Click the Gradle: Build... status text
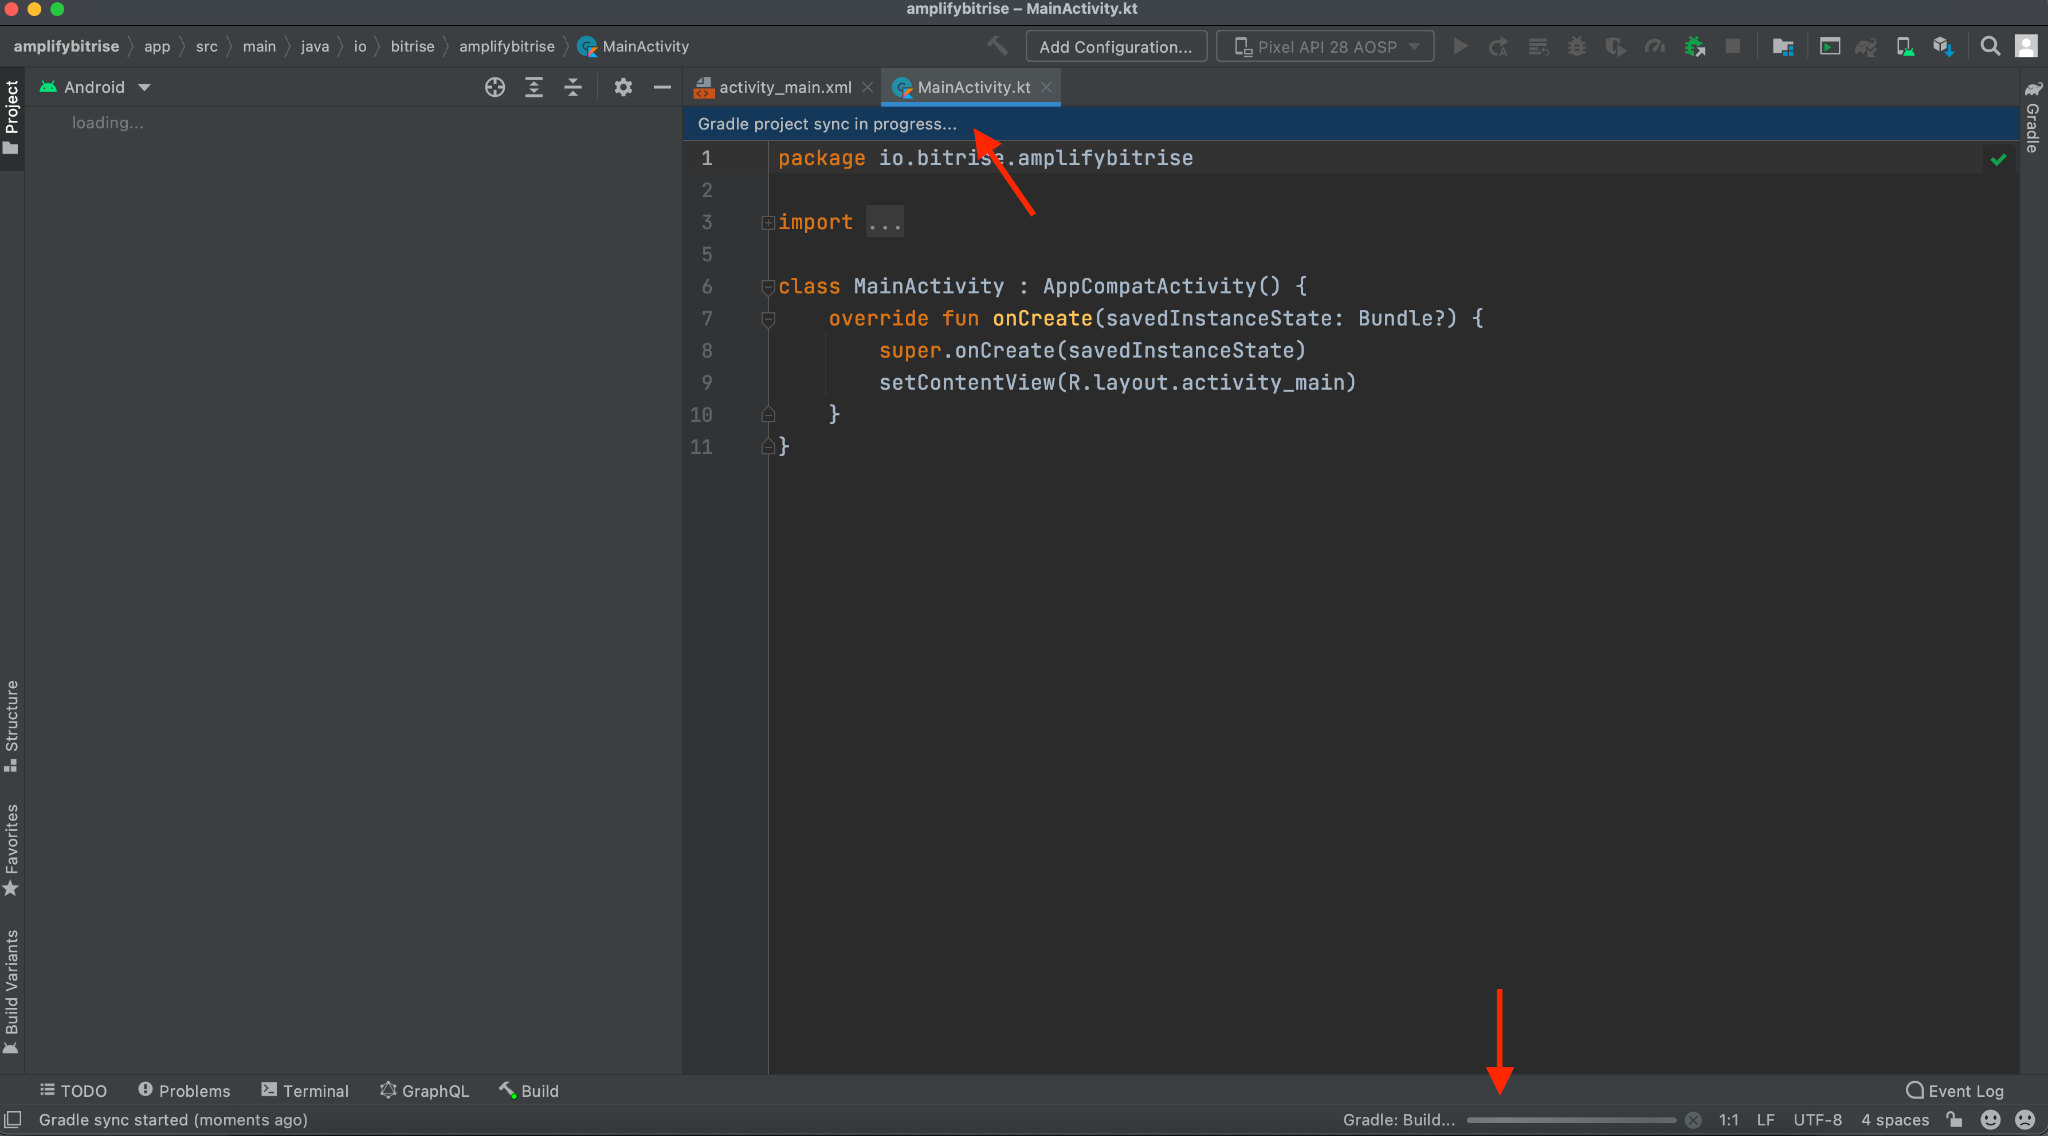Image resolution: width=2048 pixels, height=1136 pixels. 1399,1120
